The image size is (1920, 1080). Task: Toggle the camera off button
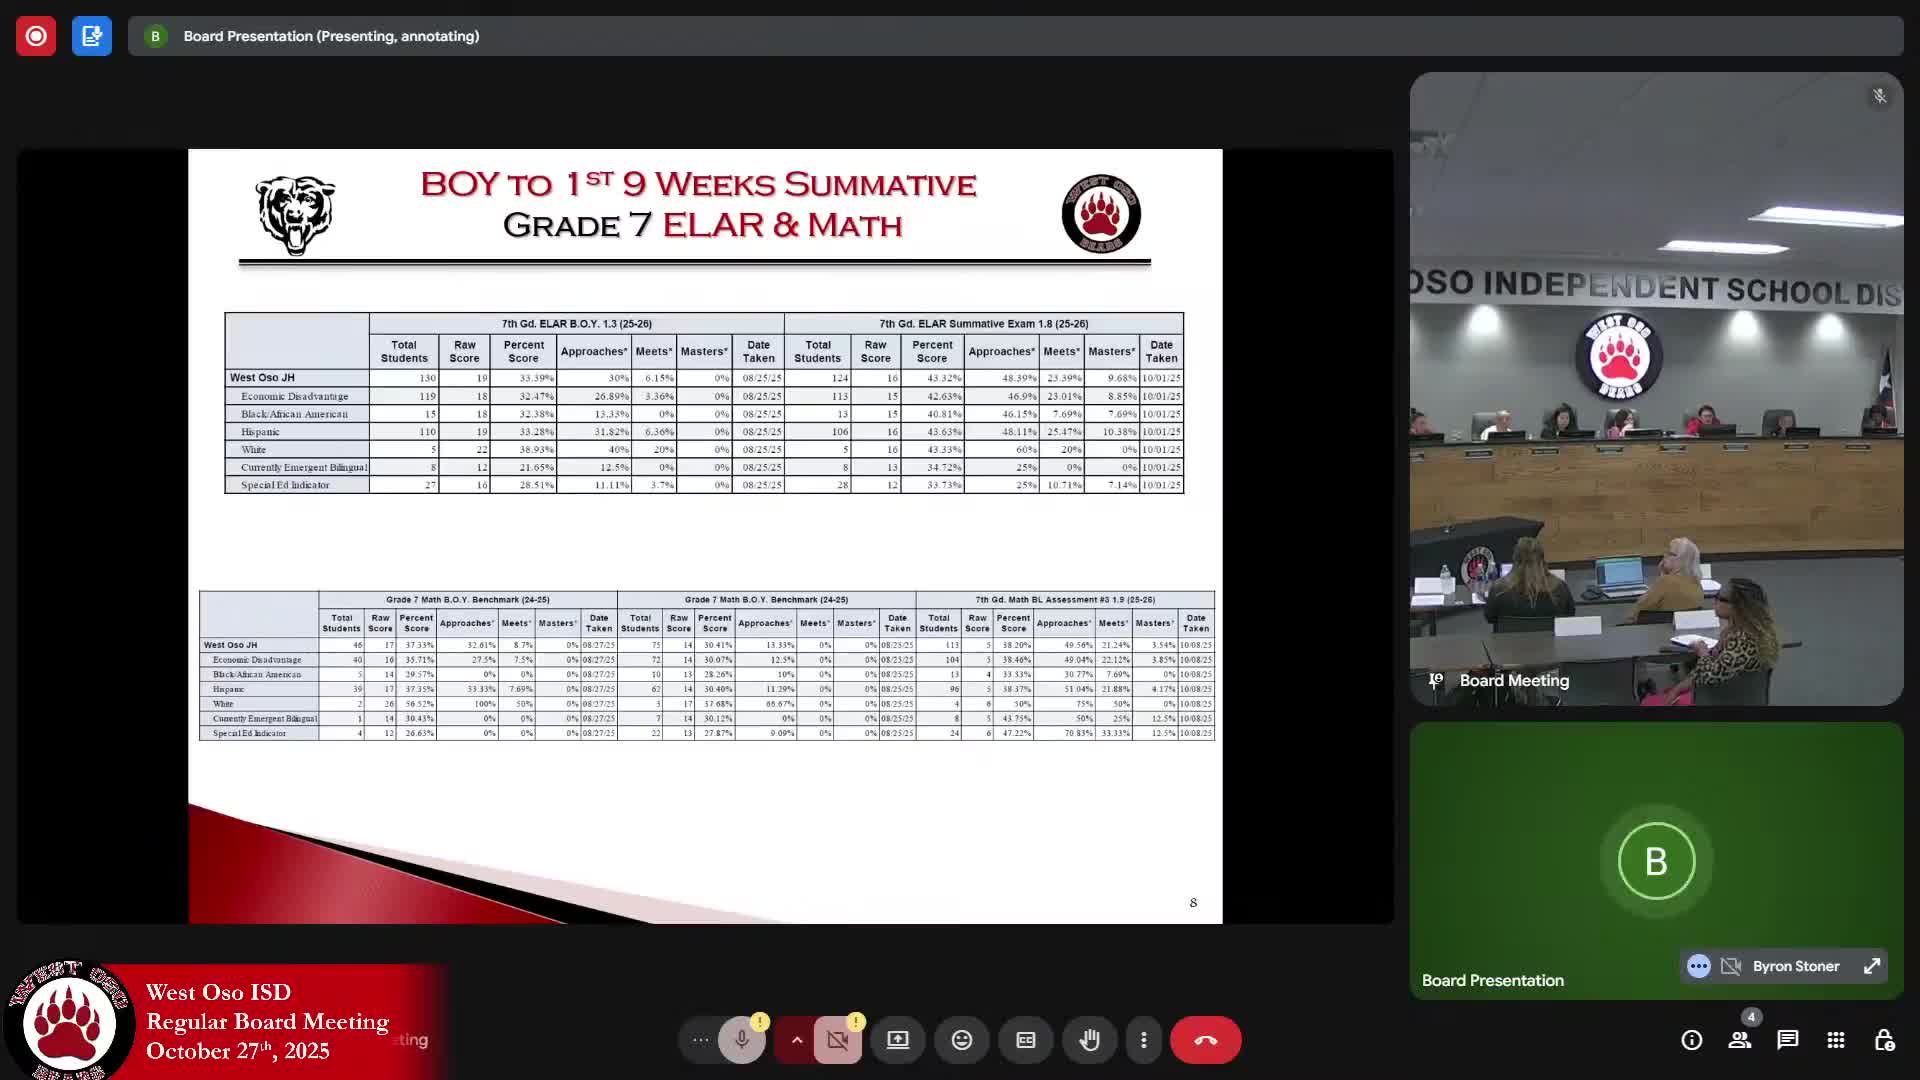(x=838, y=1040)
